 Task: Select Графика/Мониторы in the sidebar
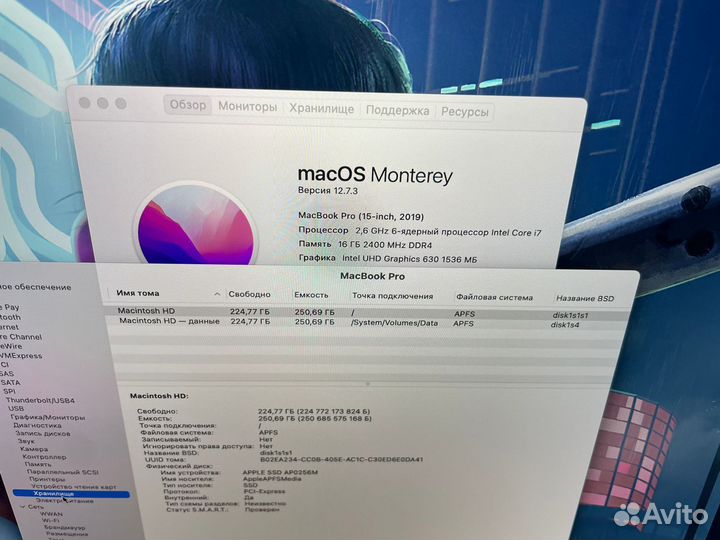(x=48, y=417)
